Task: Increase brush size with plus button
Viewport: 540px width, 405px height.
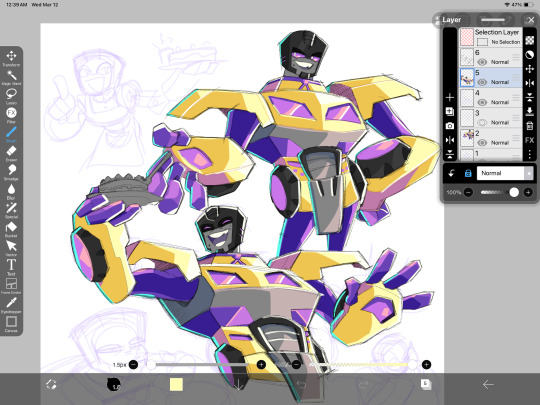Action: click(261, 364)
